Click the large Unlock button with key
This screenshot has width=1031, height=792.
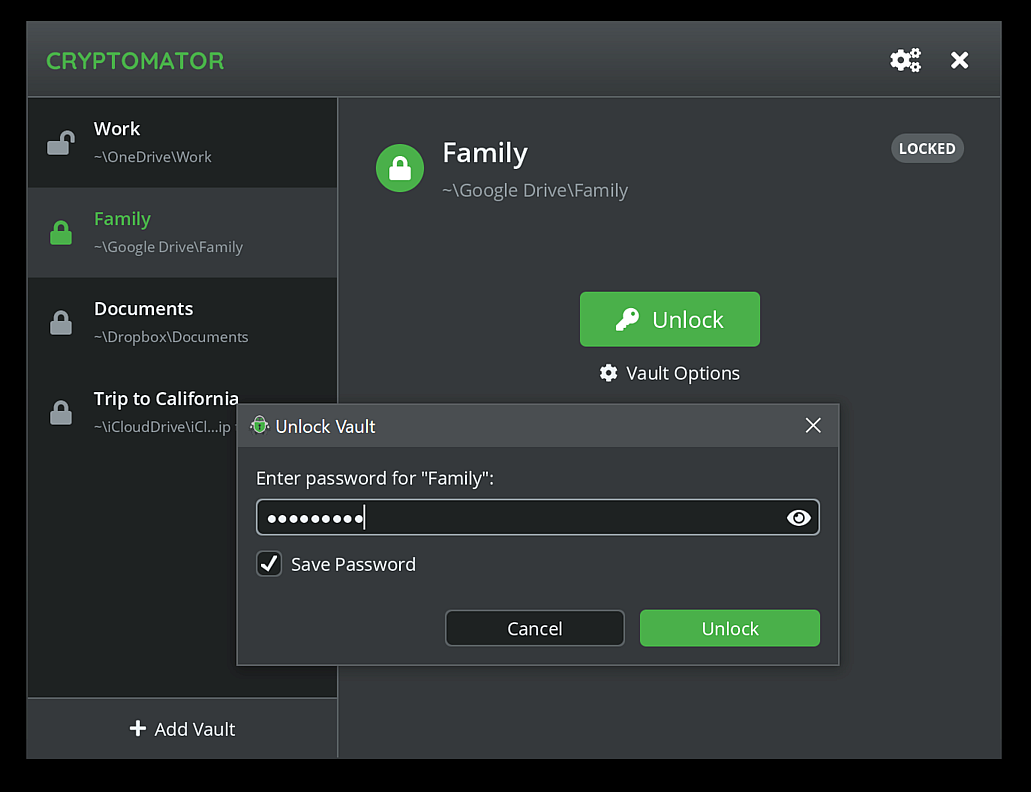[669, 319]
